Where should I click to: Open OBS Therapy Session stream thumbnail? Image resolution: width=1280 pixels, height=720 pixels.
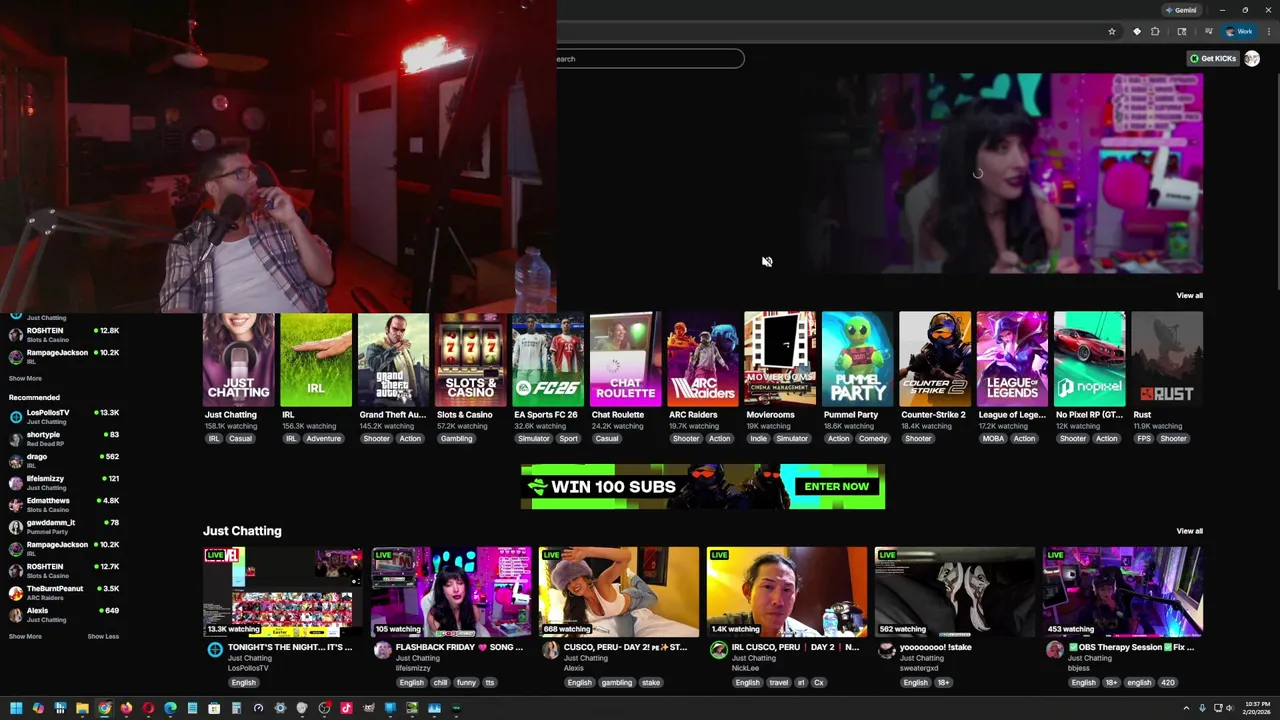click(x=1123, y=592)
